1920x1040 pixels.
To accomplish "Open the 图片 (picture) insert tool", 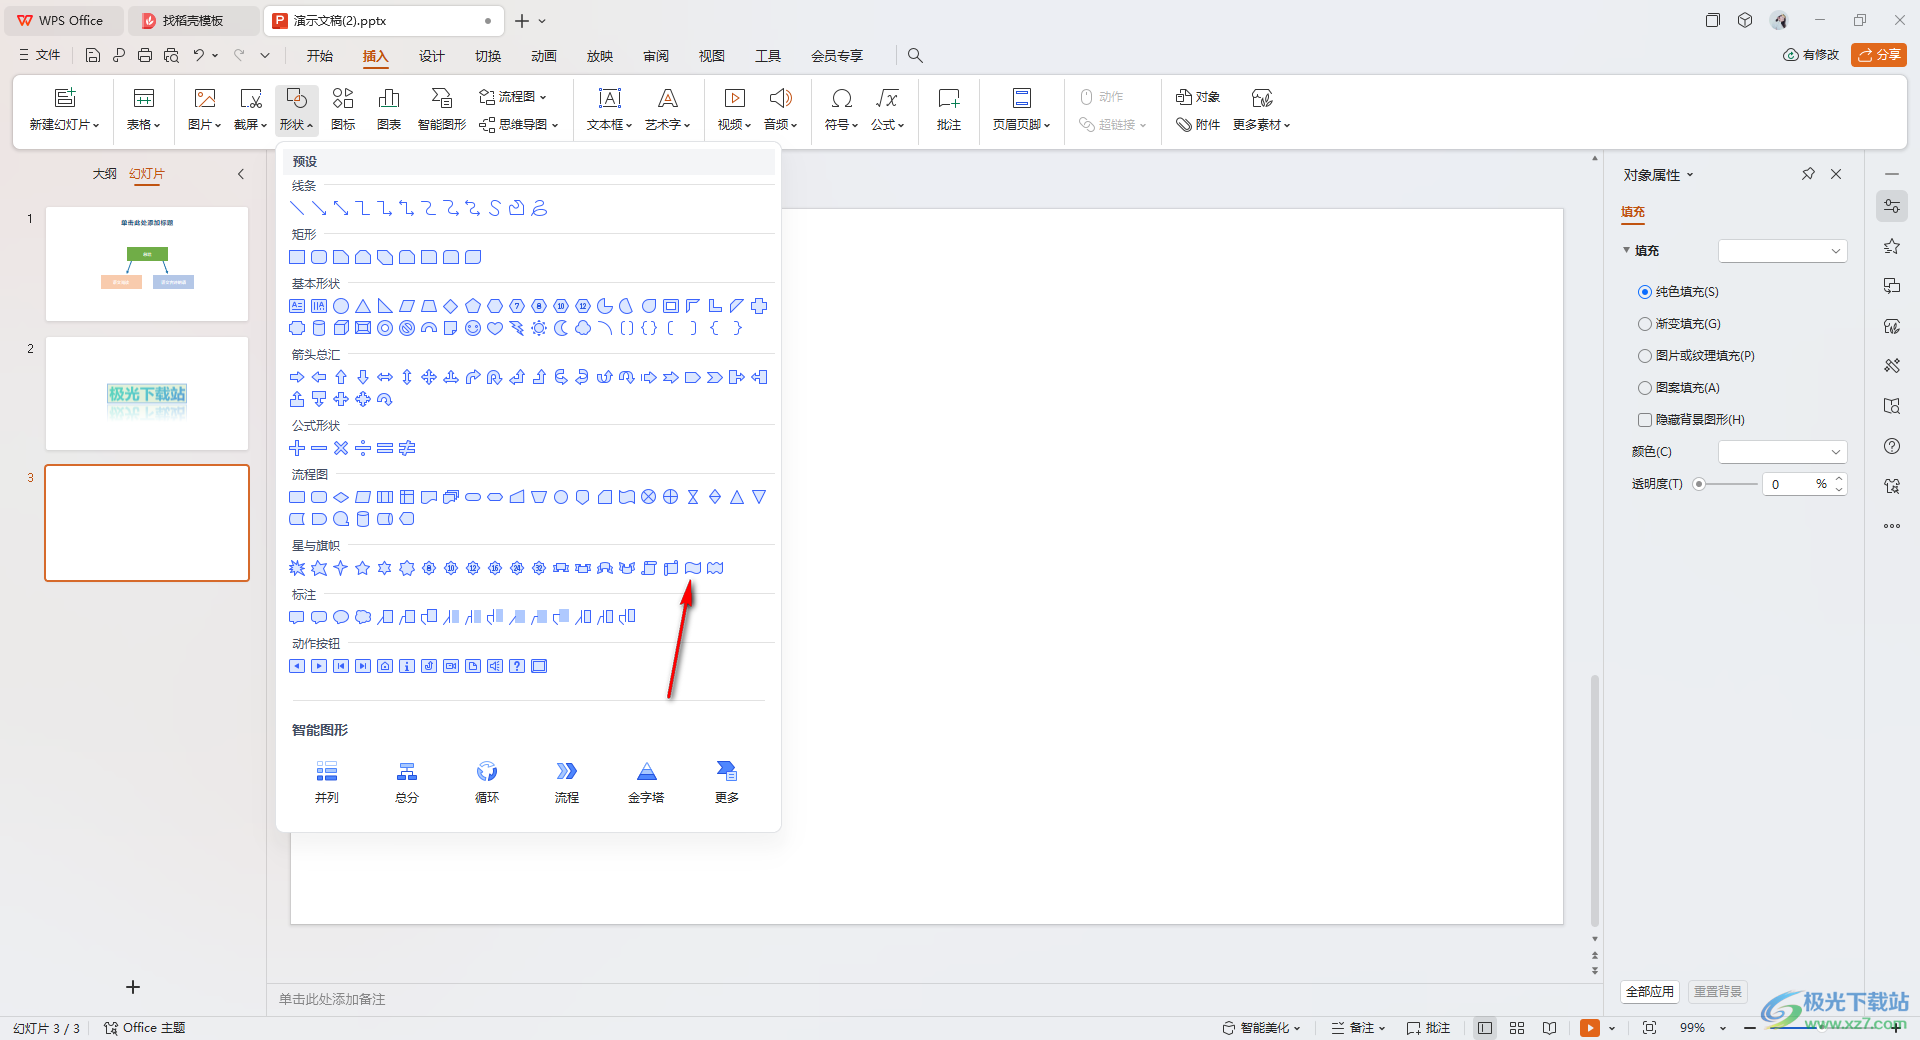I will (204, 109).
